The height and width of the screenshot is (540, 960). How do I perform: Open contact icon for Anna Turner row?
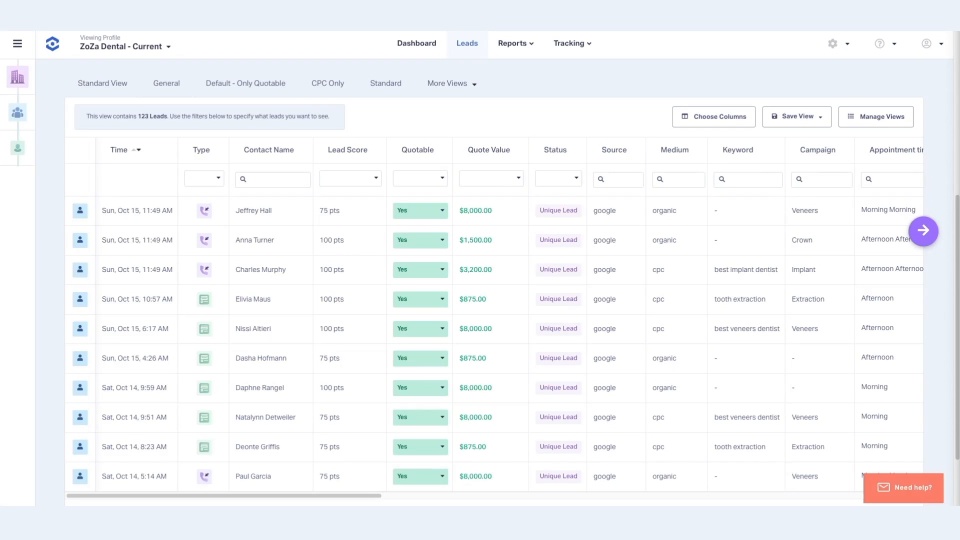[80, 240]
